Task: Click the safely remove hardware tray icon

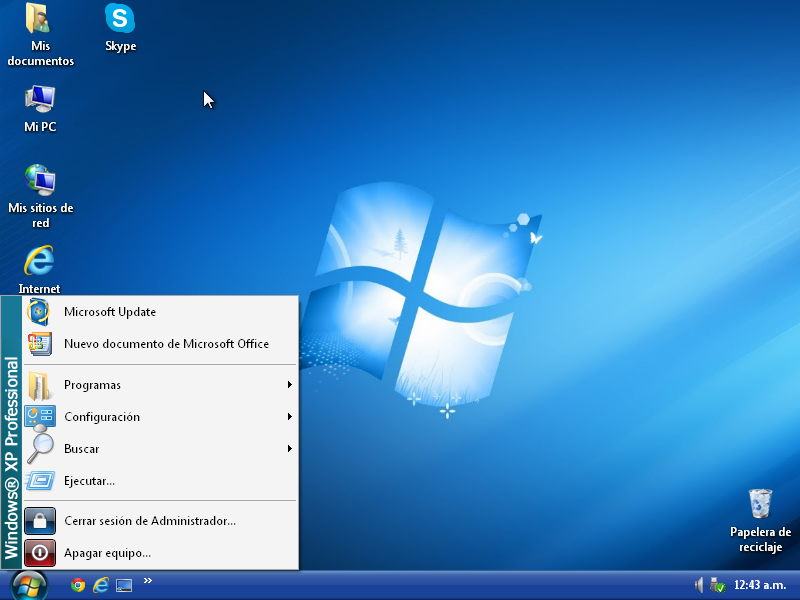Action: coord(718,585)
